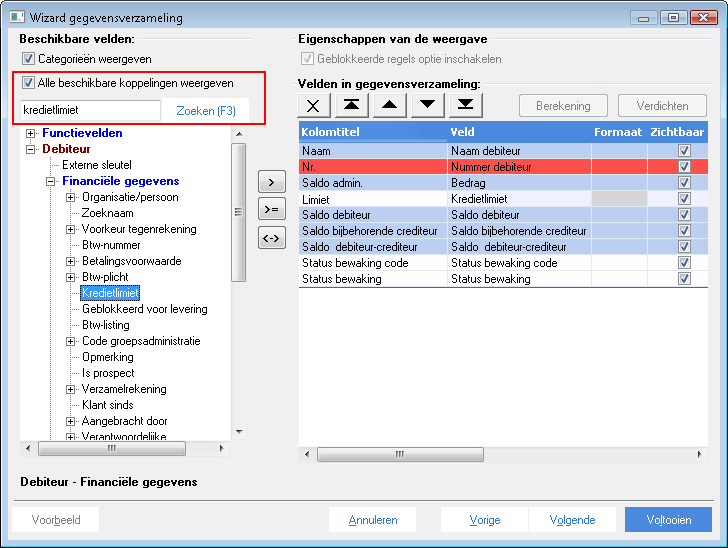Collapse the Debiteur tree node
The image size is (728, 548).
click(x=31, y=149)
